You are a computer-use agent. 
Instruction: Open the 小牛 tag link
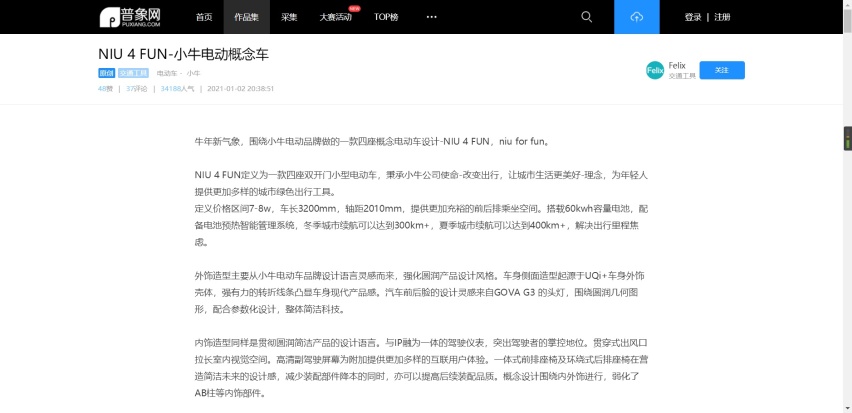[193, 73]
